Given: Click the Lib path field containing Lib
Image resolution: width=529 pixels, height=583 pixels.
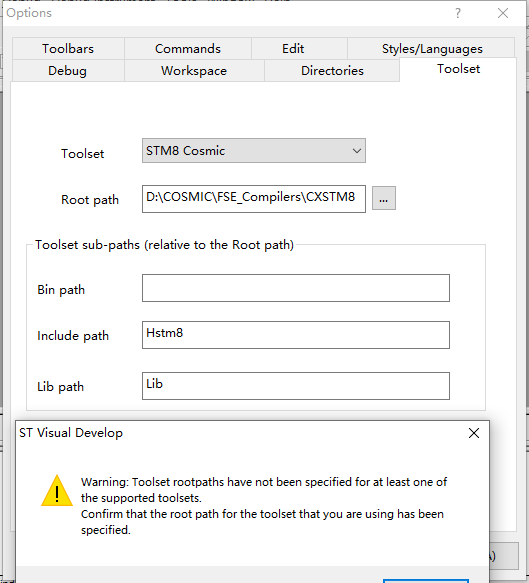Looking at the screenshot, I should 296,386.
